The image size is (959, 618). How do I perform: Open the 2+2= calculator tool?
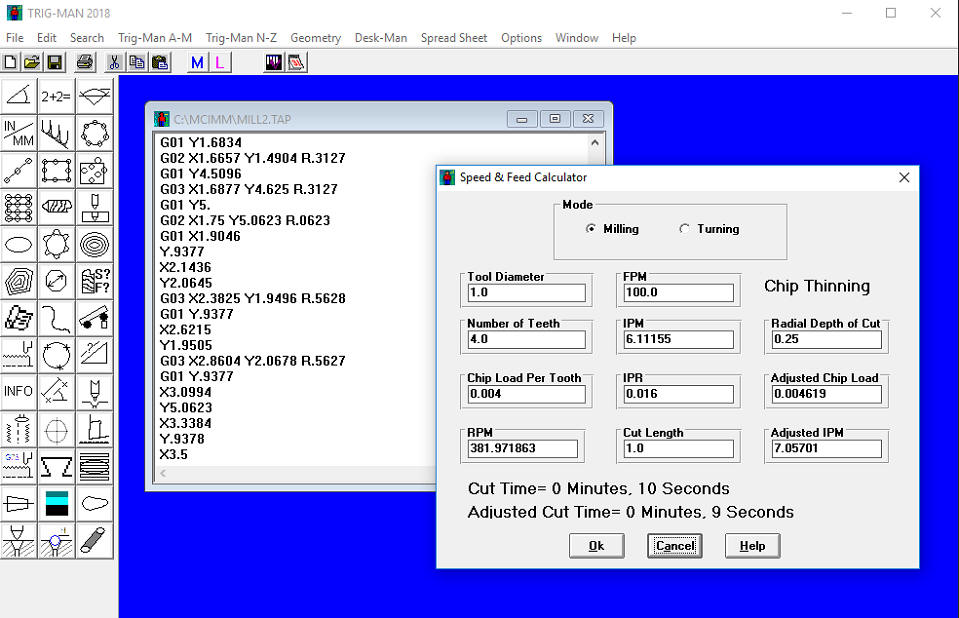pyautogui.click(x=56, y=96)
